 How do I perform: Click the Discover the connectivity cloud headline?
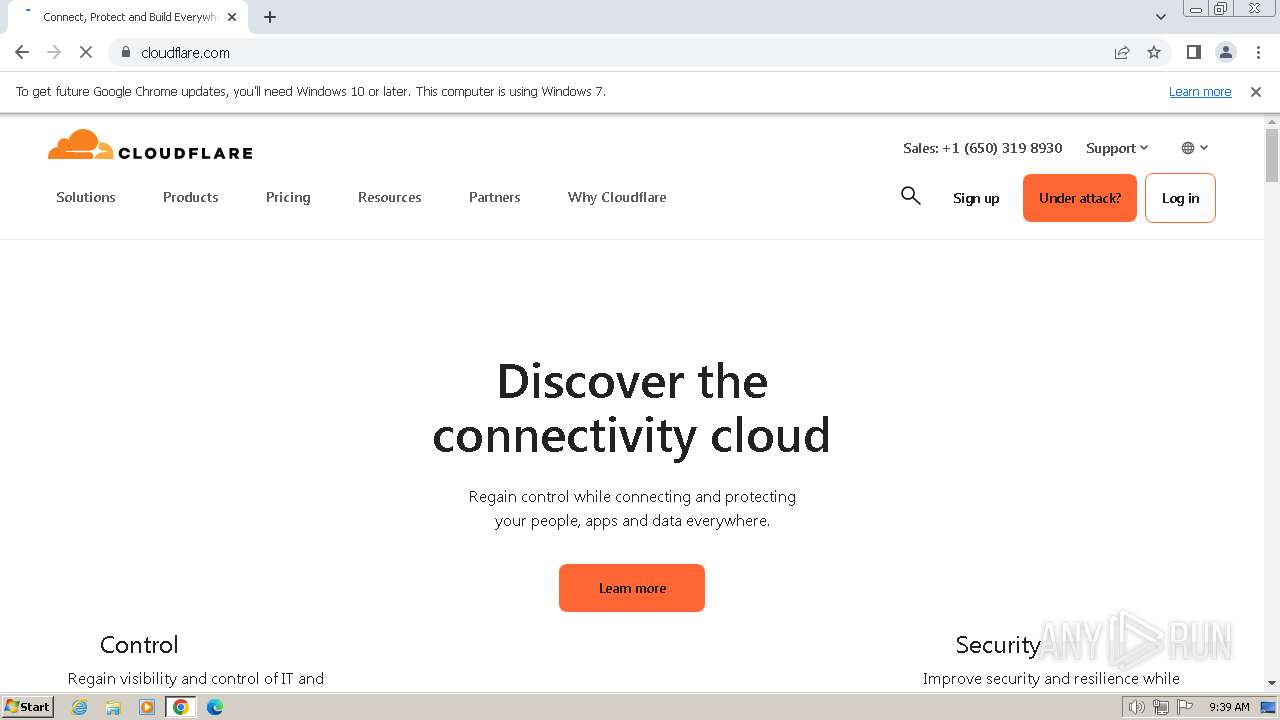(x=632, y=408)
